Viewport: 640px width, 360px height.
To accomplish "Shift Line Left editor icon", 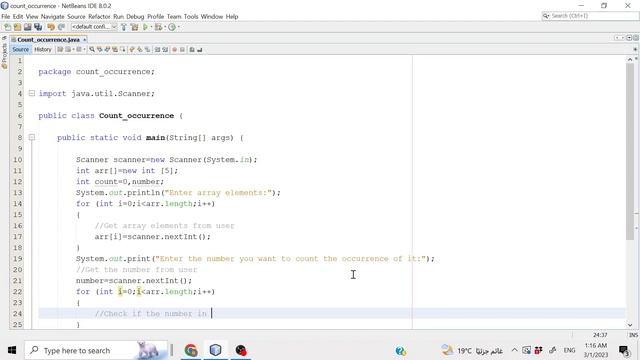I will click(157, 49).
